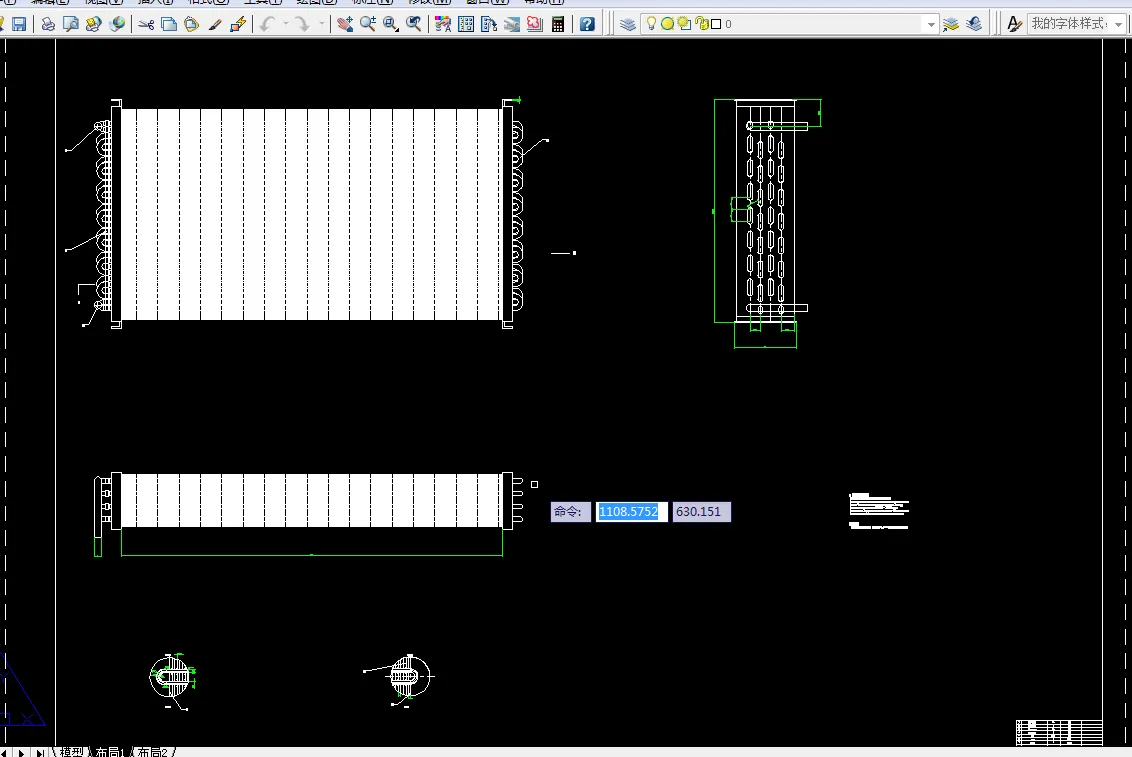
Task: Select the Match Properties brush icon
Action: point(214,24)
